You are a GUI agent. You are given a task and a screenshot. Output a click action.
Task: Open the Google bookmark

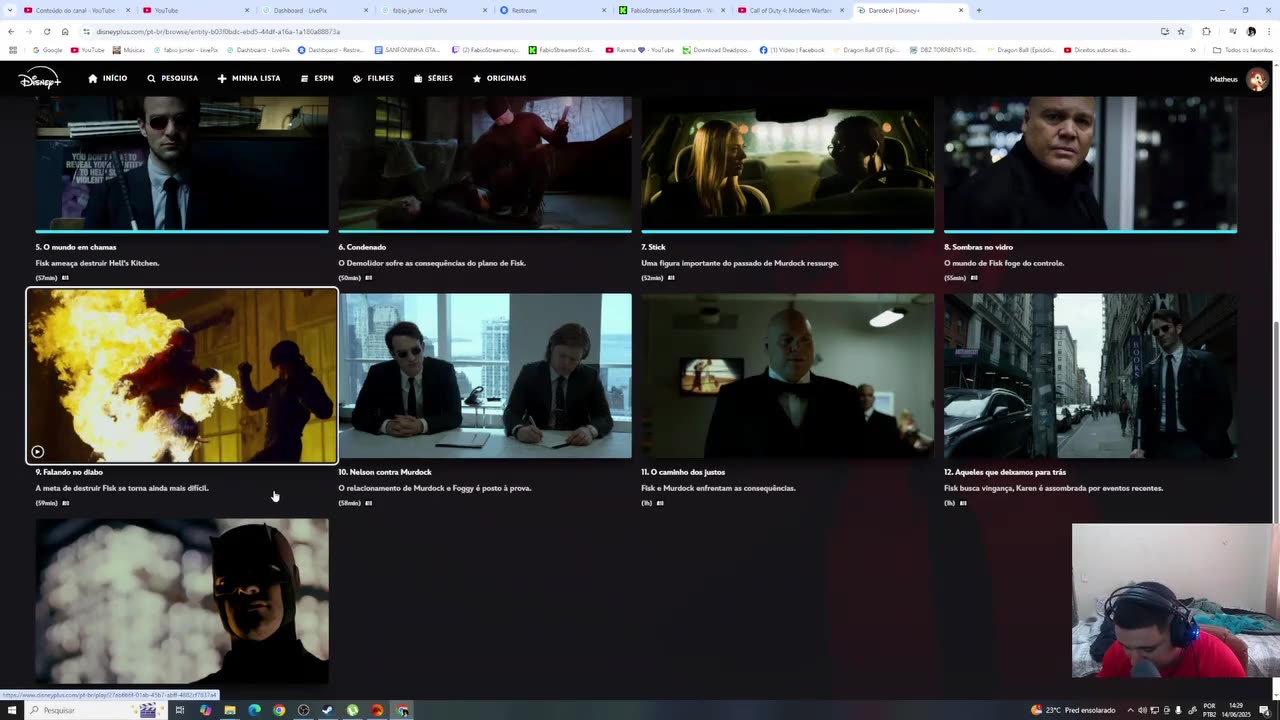pyautogui.click(x=47, y=49)
